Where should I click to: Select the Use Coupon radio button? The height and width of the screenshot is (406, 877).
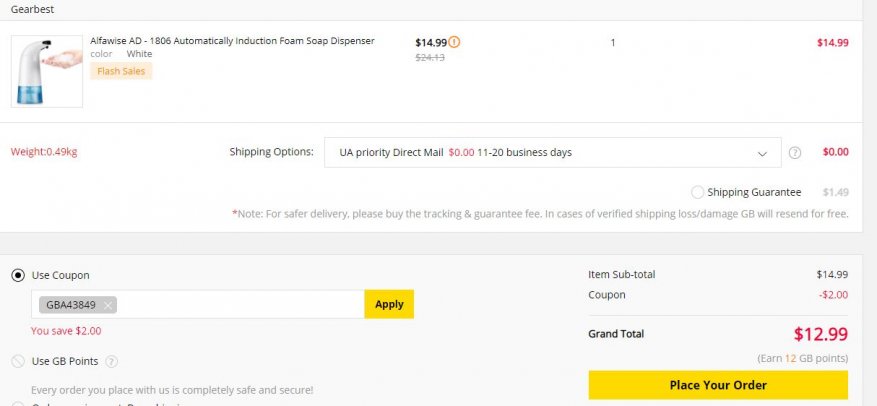[18, 275]
